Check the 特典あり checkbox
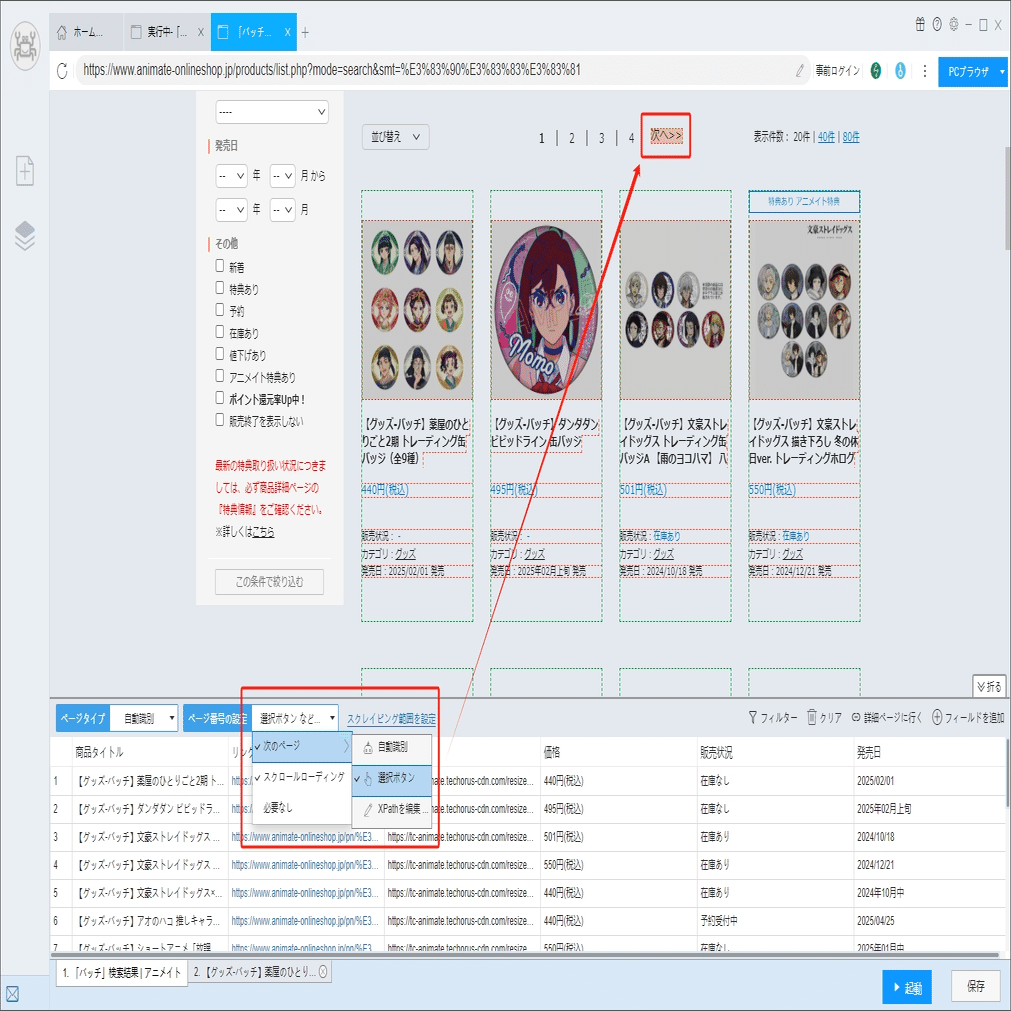The width and height of the screenshot is (1011, 1011). click(x=220, y=288)
